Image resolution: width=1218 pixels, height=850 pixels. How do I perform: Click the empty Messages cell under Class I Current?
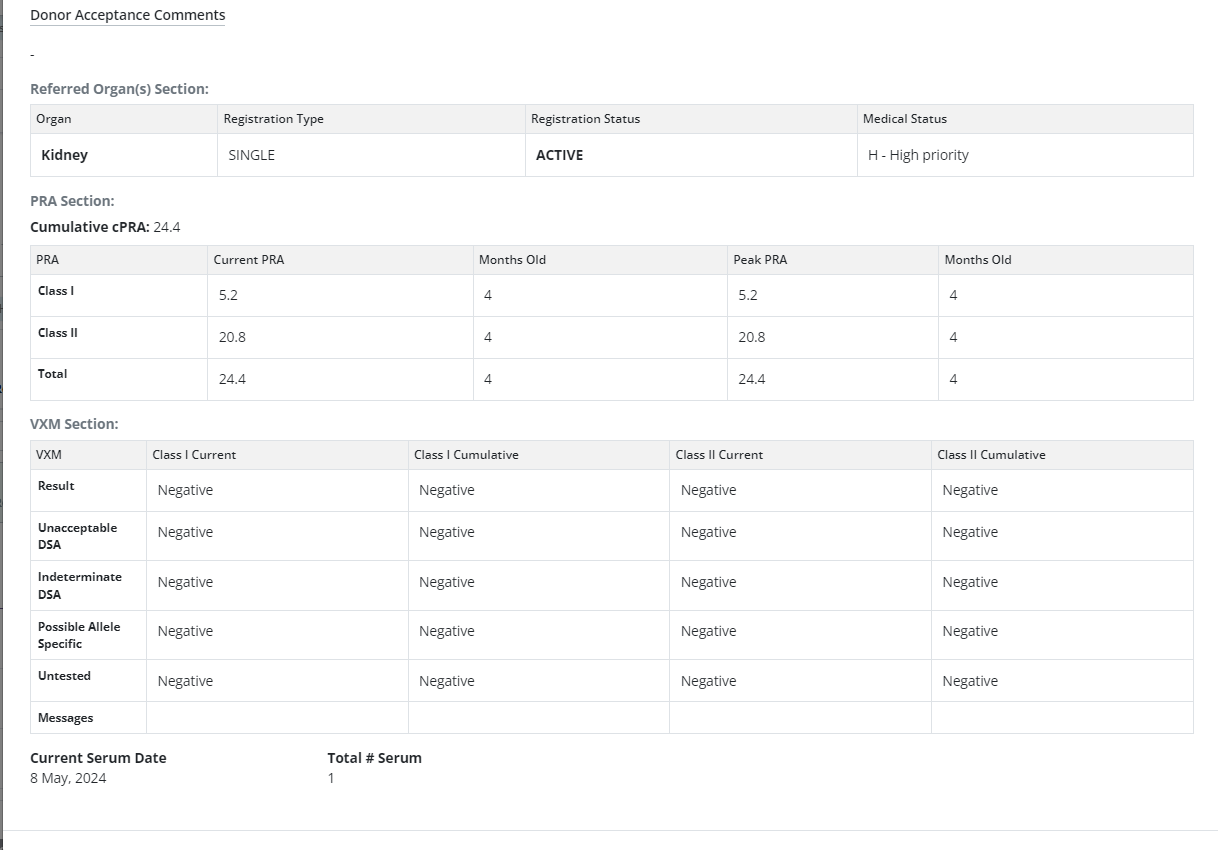pos(277,718)
